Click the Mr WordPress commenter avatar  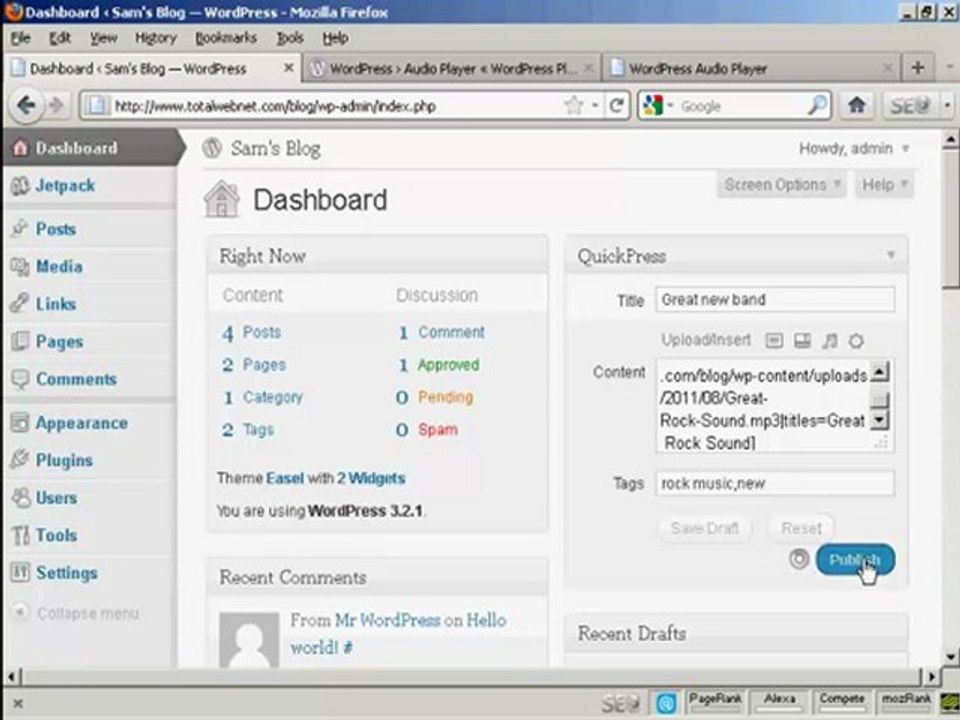(x=249, y=640)
